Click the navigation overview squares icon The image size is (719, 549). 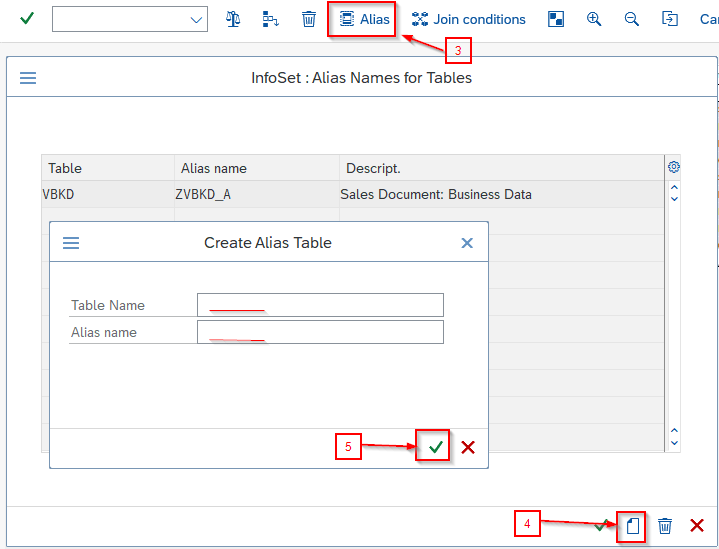pyautogui.click(x=556, y=19)
